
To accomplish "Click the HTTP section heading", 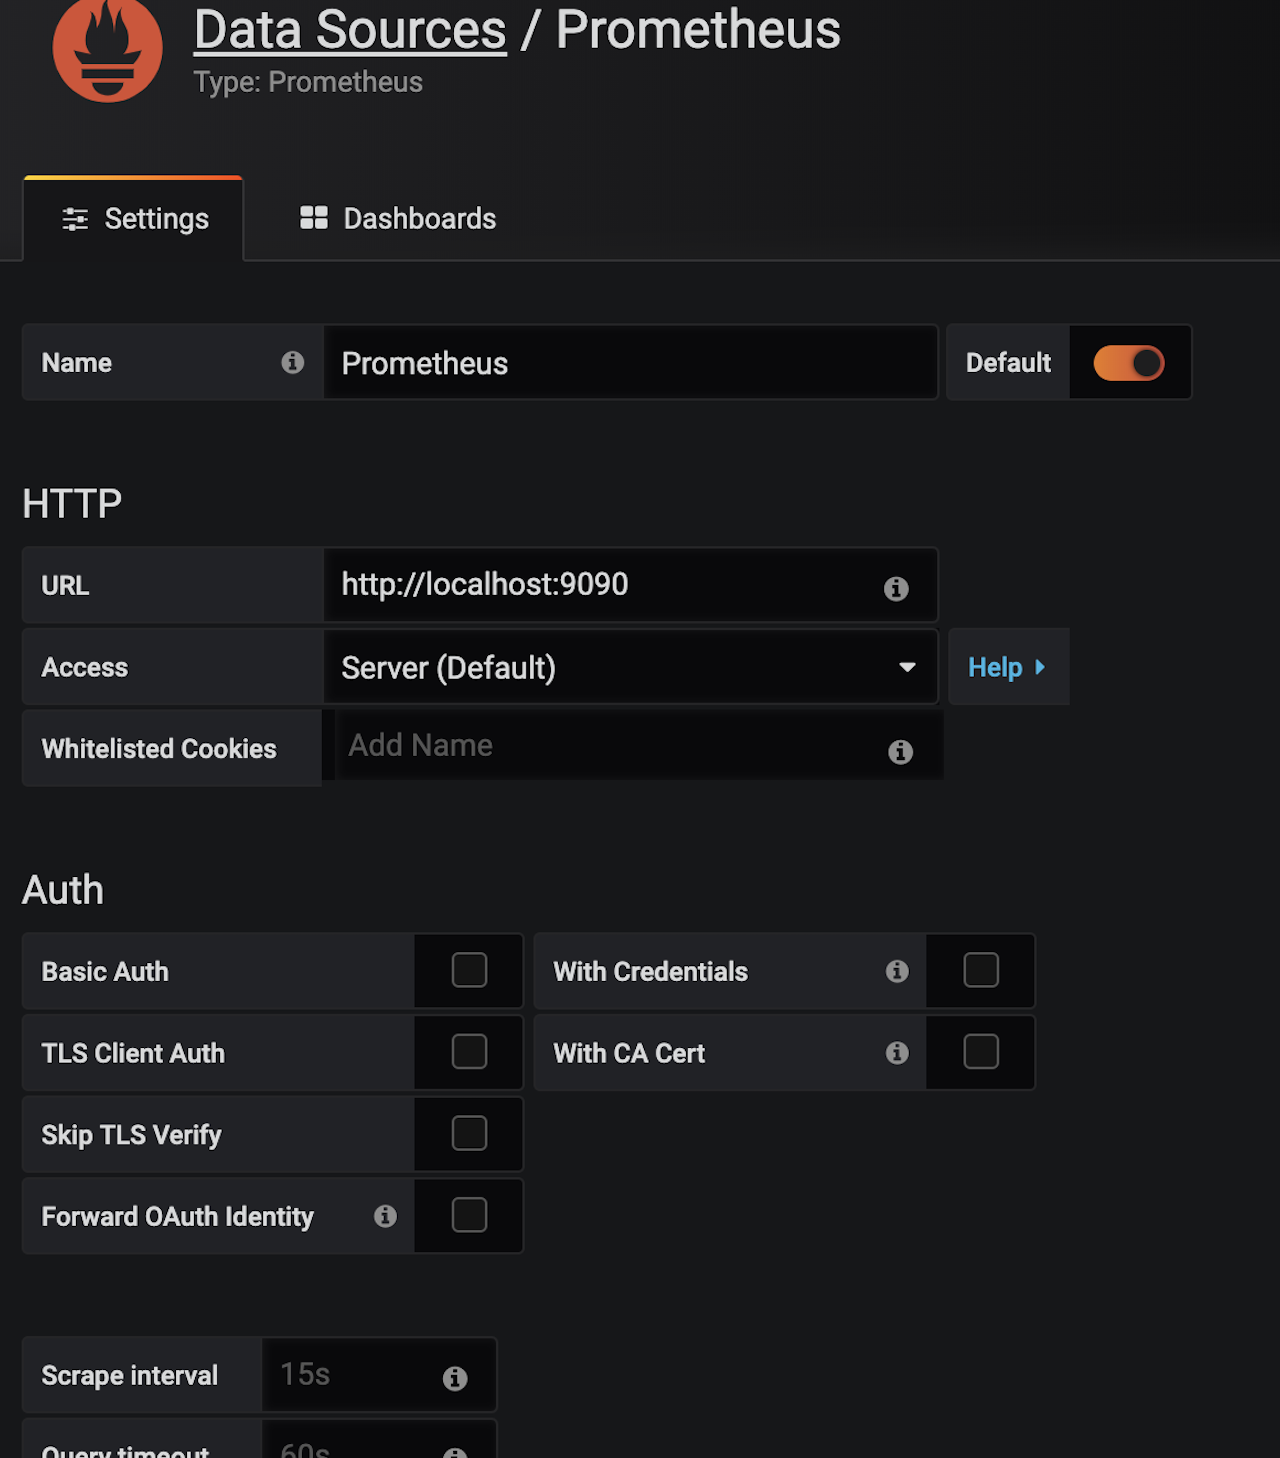I will pos(72,504).
